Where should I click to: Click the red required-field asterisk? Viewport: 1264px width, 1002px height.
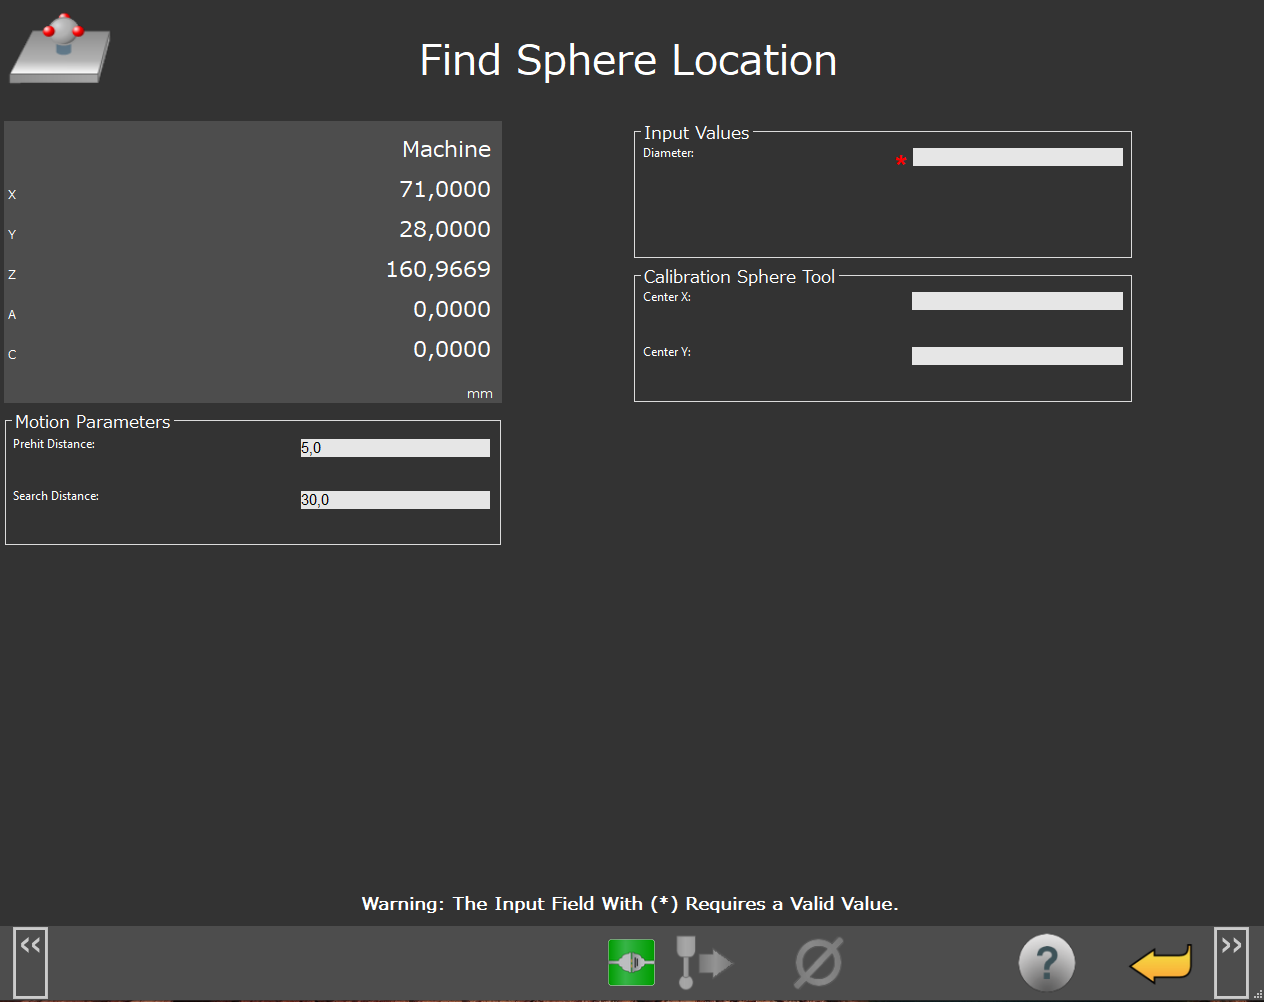click(x=901, y=161)
